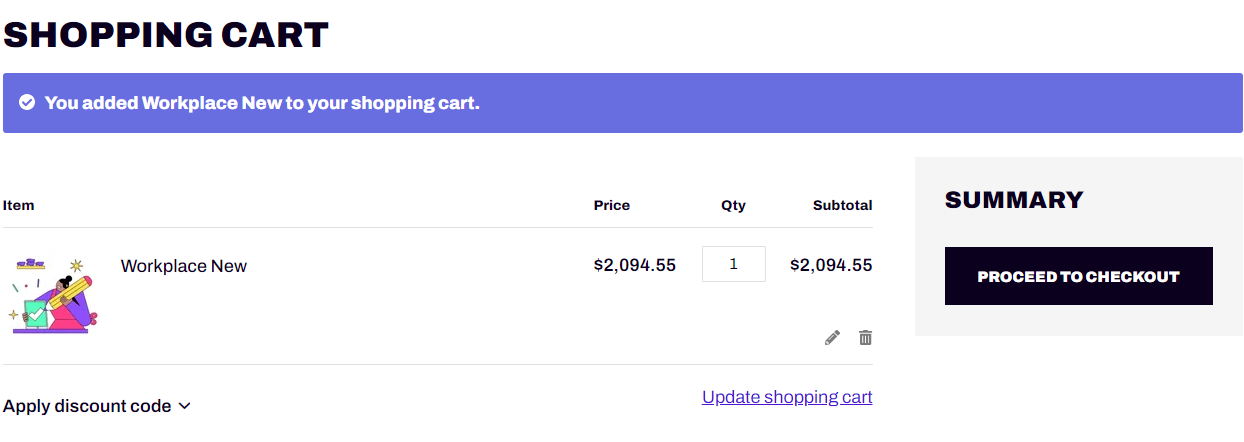The width and height of the screenshot is (1244, 442).
Task: Remove item with the trash can icon
Action: (865, 338)
